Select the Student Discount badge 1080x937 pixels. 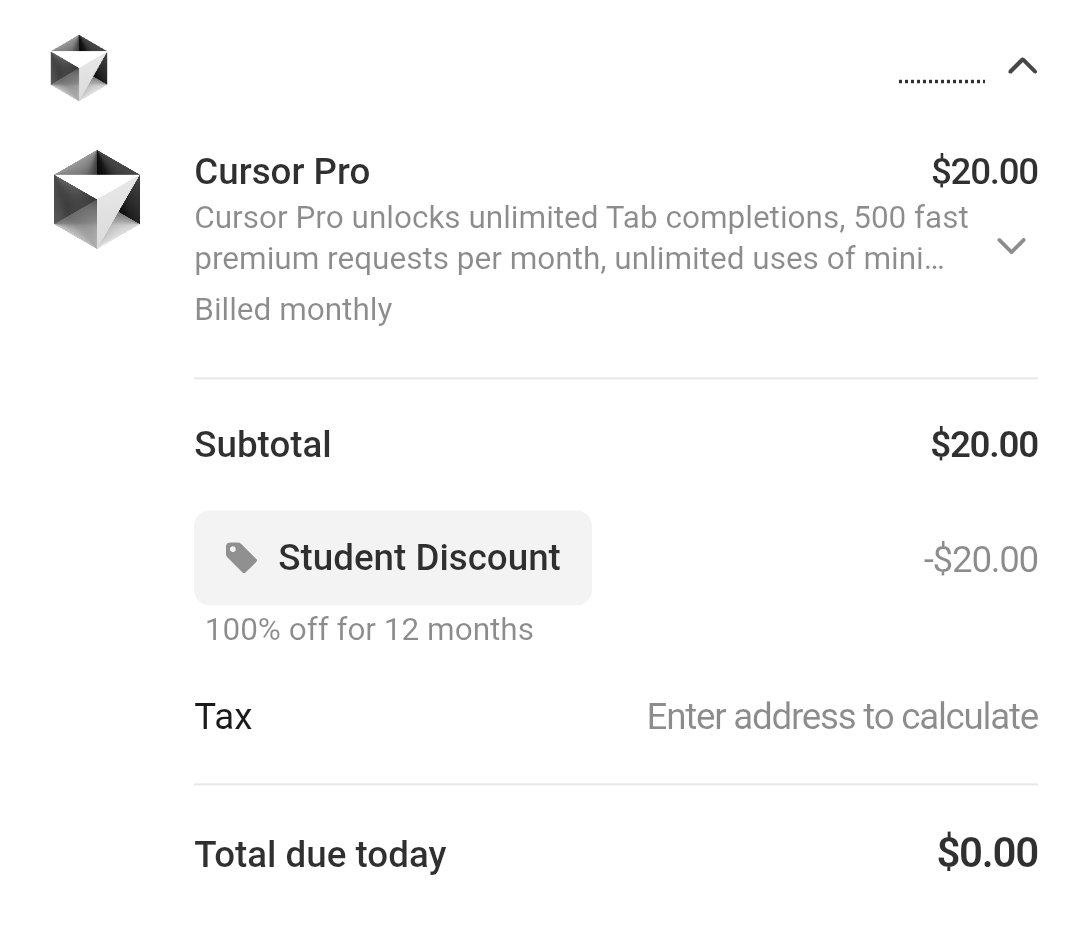point(393,558)
